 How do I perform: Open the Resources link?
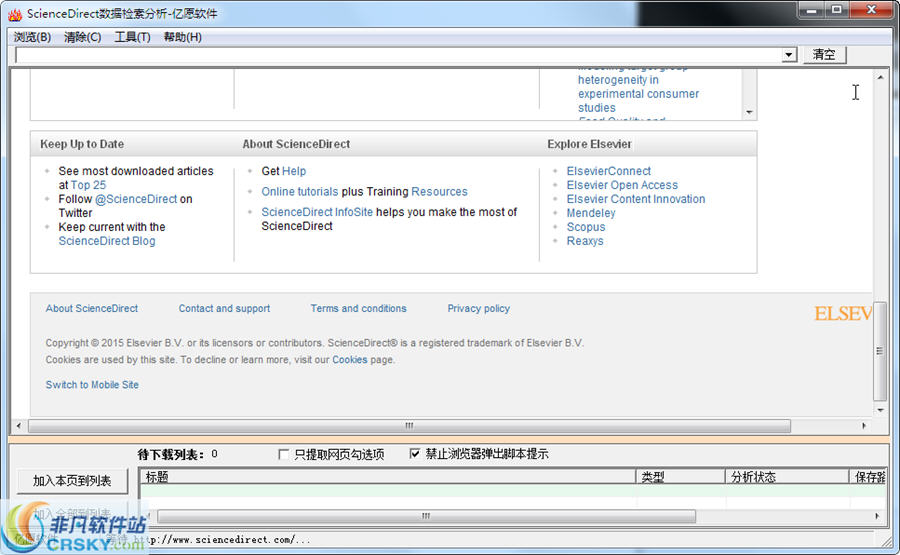(440, 192)
